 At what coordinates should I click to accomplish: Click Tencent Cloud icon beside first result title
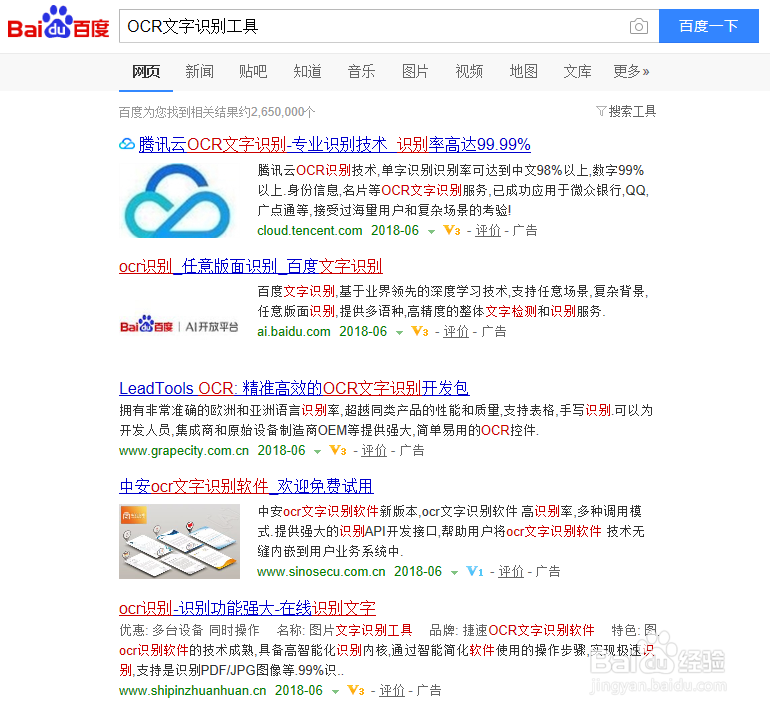pos(127,144)
